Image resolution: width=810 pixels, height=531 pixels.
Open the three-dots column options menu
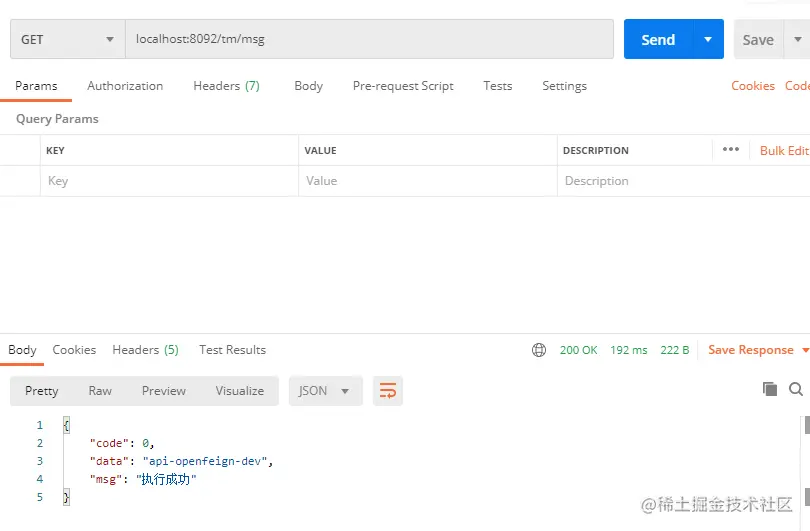point(730,149)
